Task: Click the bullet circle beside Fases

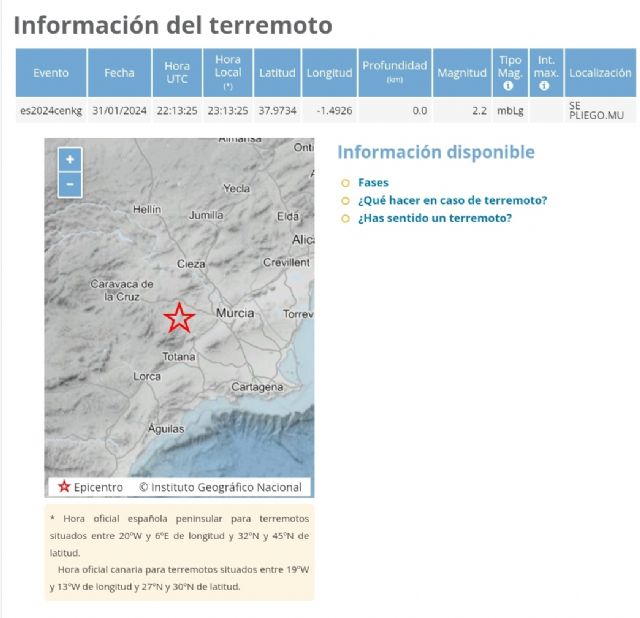Action: (x=345, y=183)
